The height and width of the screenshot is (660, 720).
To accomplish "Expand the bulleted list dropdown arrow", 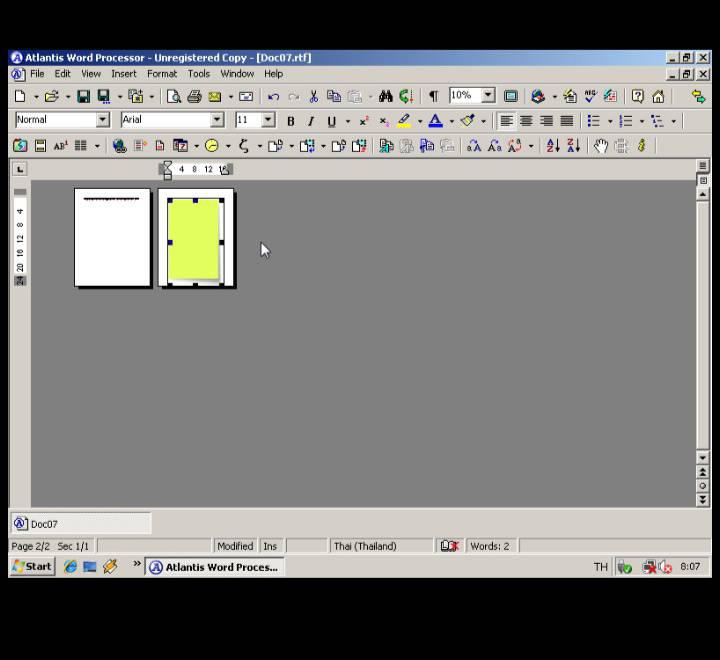I will [x=610, y=121].
